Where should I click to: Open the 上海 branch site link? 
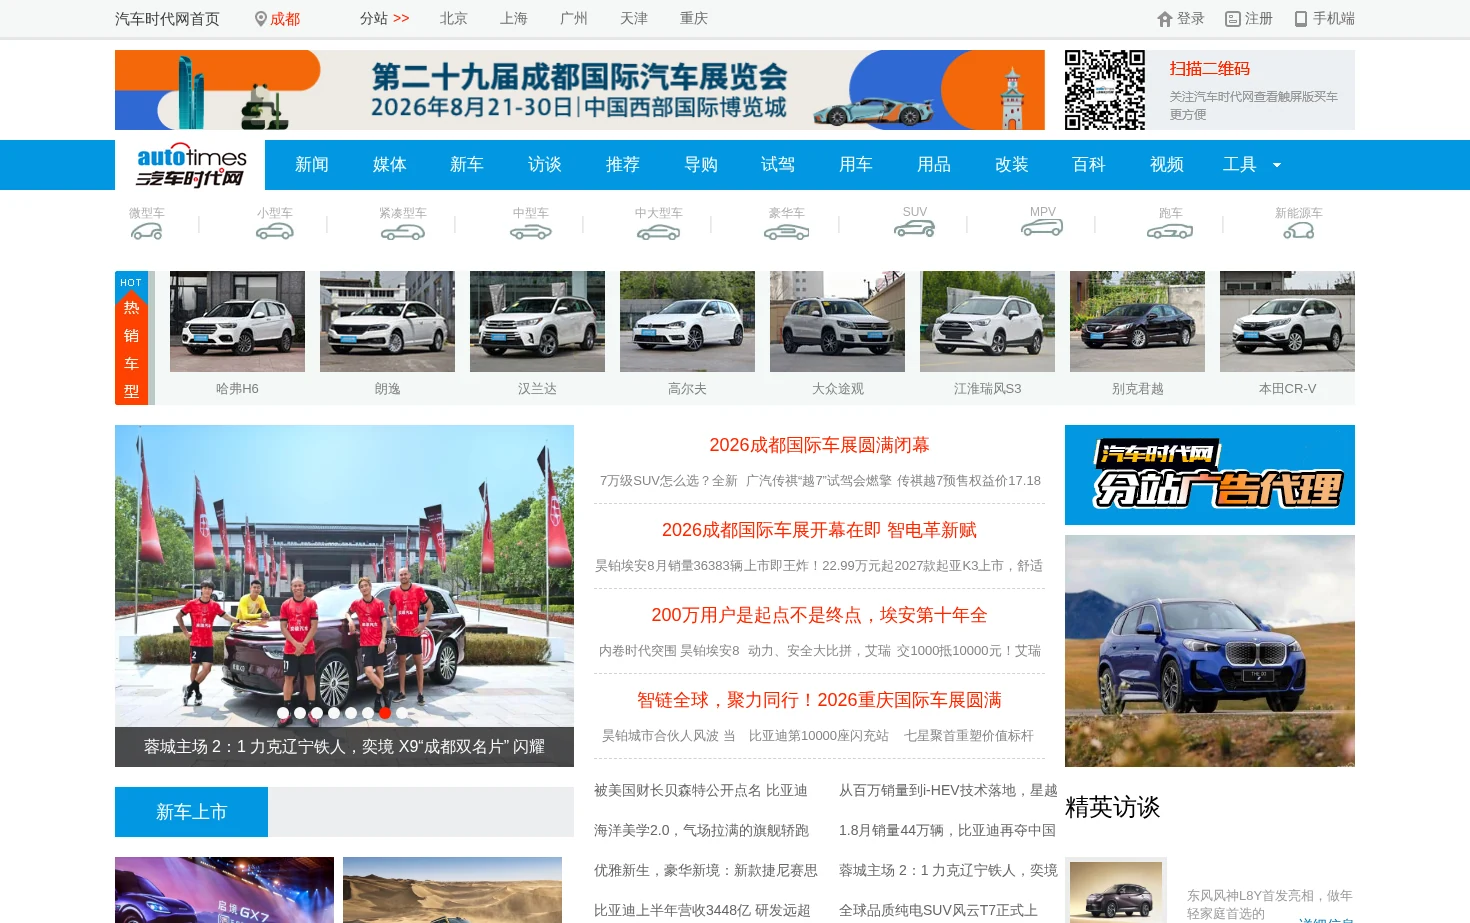(x=514, y=19)
